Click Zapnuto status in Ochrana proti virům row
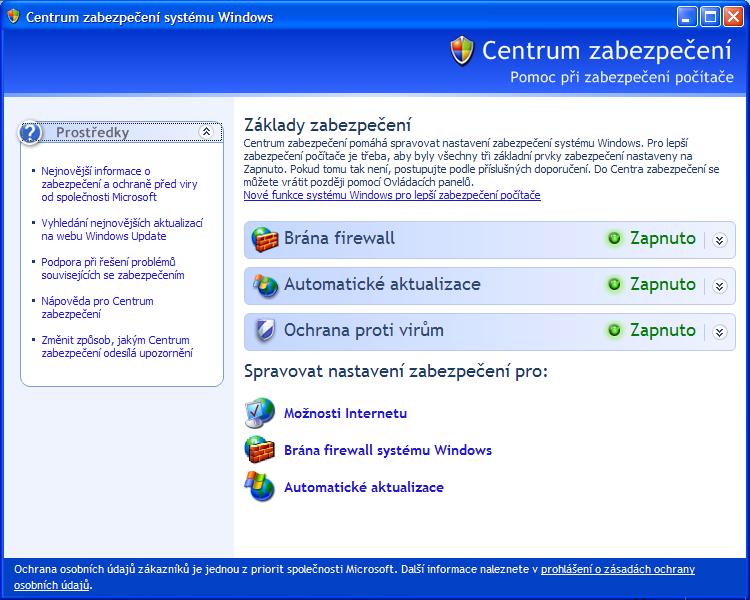Screen dimensions: 750x600 [x=662, y=330]
